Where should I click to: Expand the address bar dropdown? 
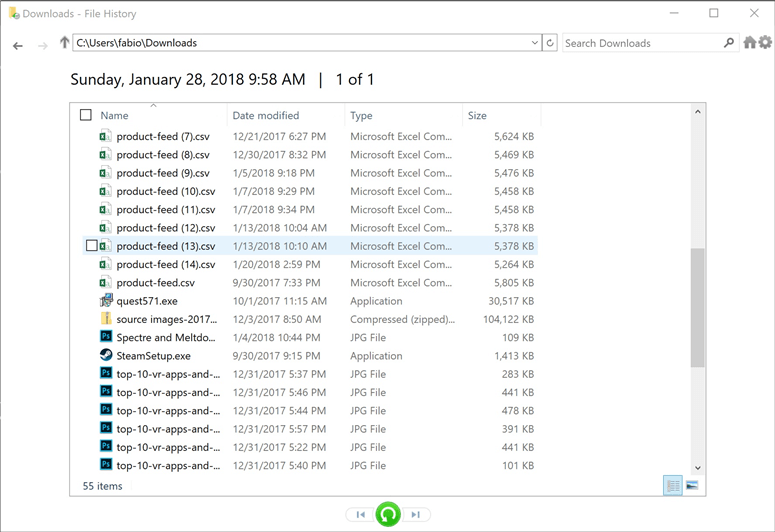click(x=535, y=43)
